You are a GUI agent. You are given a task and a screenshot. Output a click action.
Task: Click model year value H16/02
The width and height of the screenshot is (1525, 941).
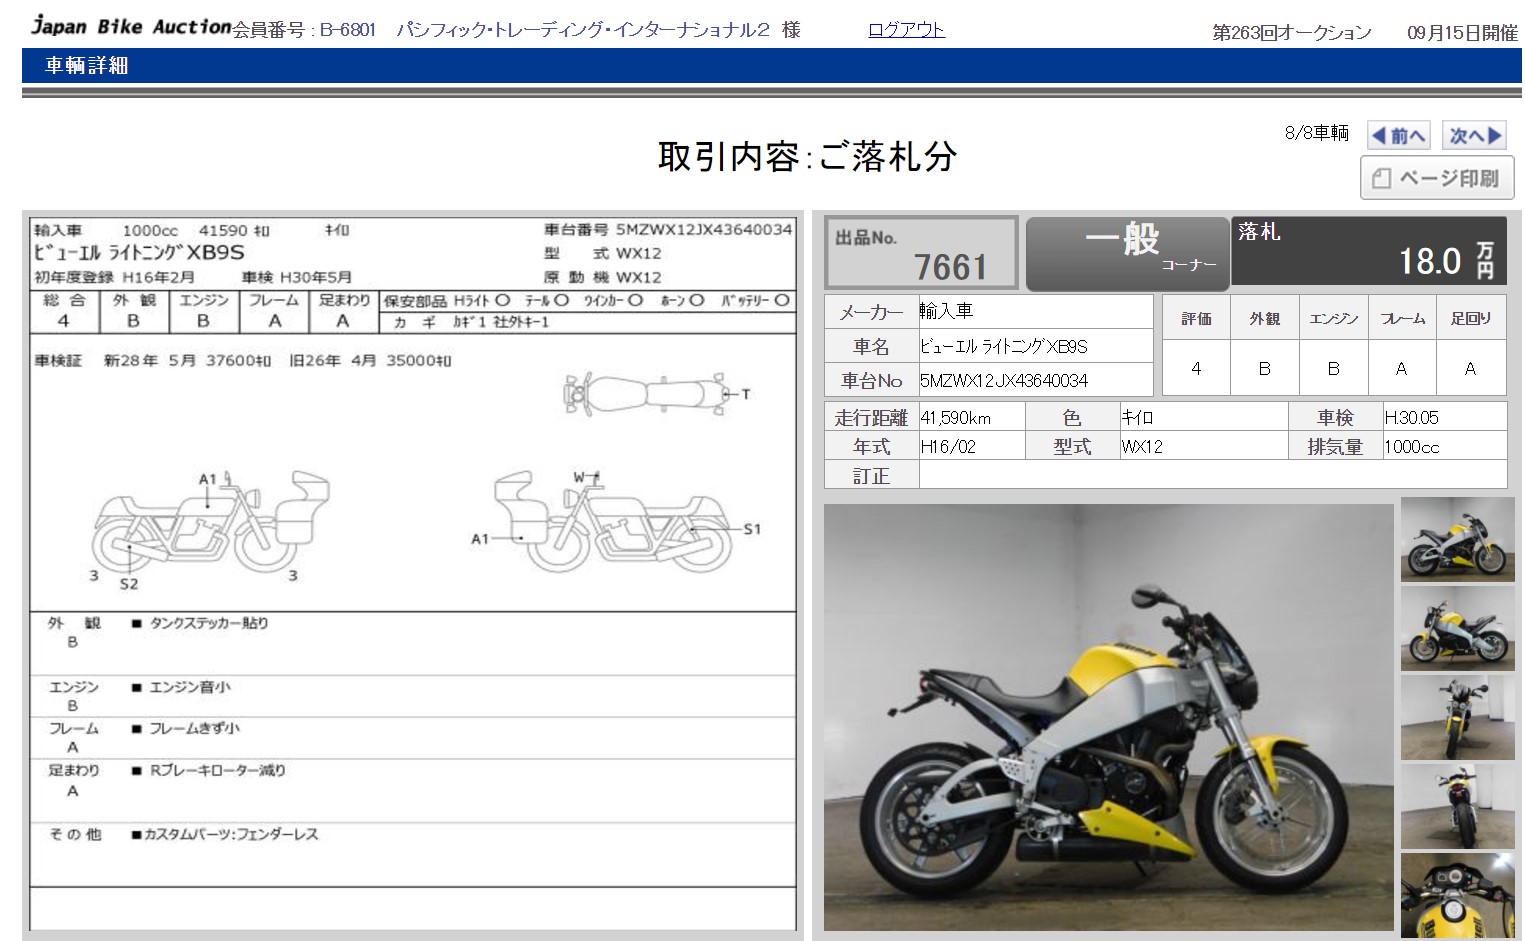pyautogui.click(x=948, y=447)
